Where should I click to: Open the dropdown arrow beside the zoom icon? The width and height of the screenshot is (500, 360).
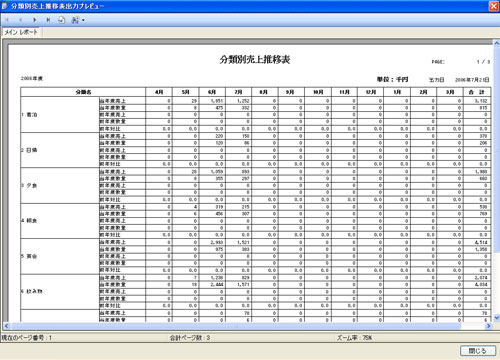(x=83, y=20)
